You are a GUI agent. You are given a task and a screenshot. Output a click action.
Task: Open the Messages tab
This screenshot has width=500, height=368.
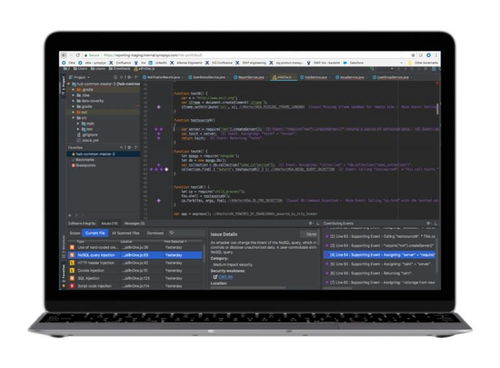pos(134,223)
